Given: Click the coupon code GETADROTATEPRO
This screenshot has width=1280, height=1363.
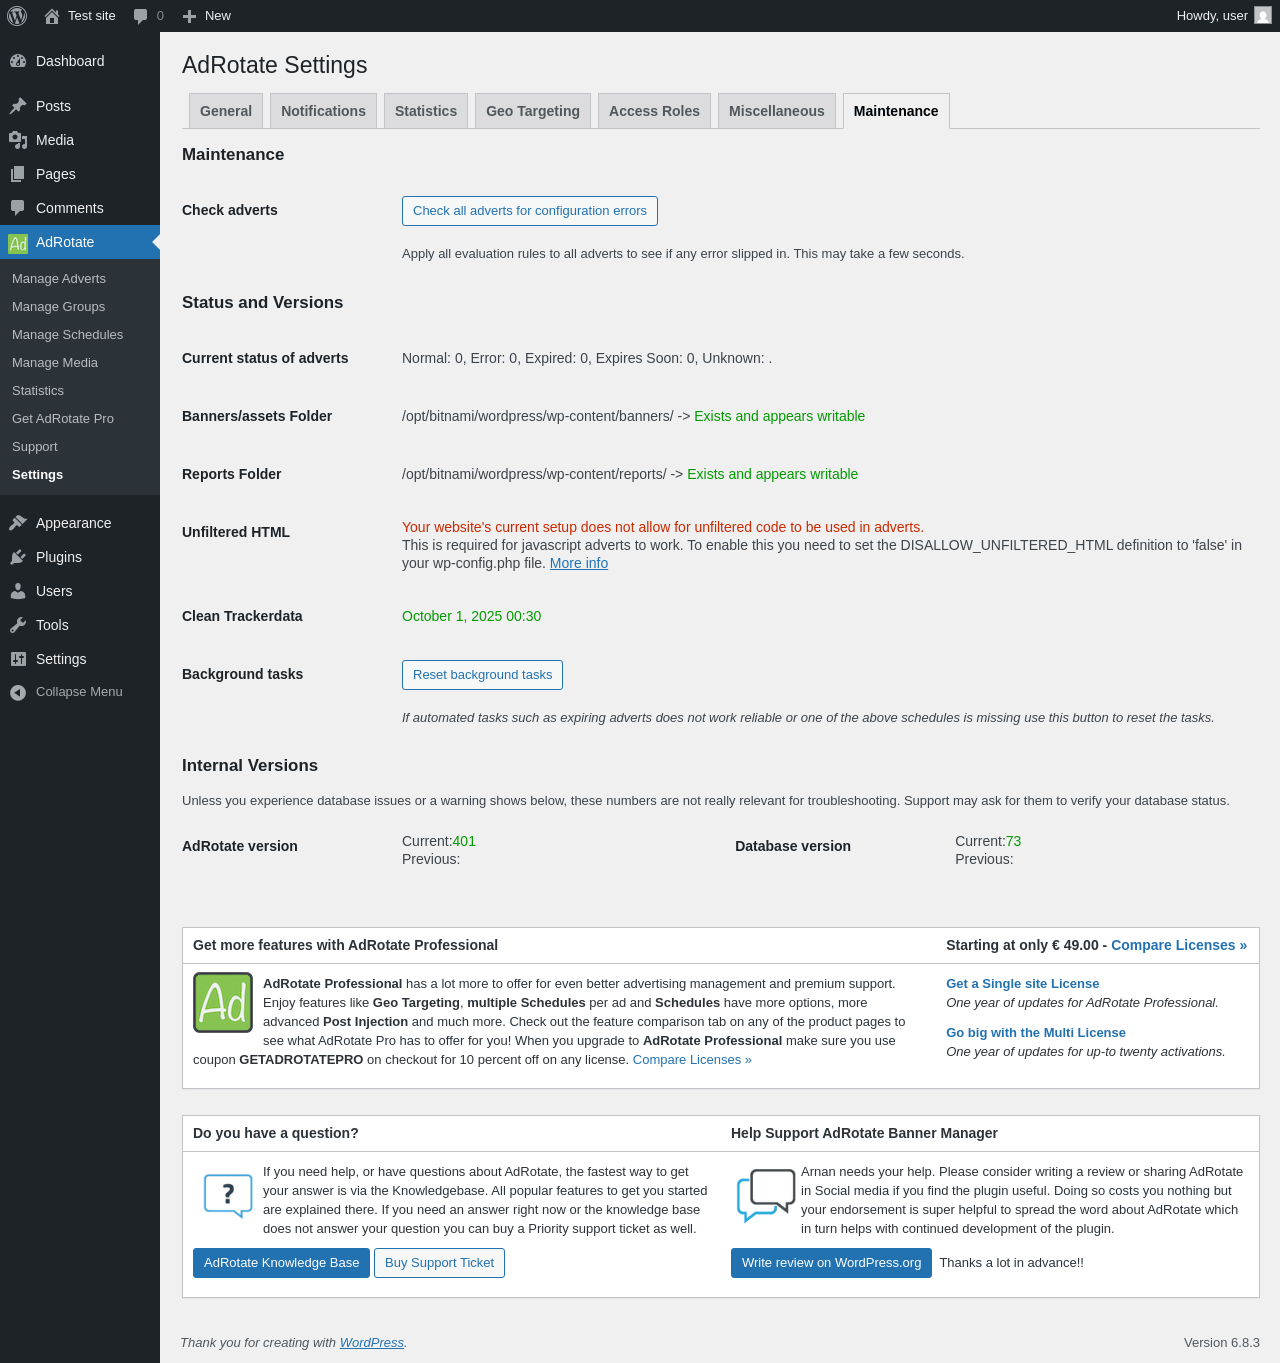Looking at the screenshot, I should [x=301, y=1060].
